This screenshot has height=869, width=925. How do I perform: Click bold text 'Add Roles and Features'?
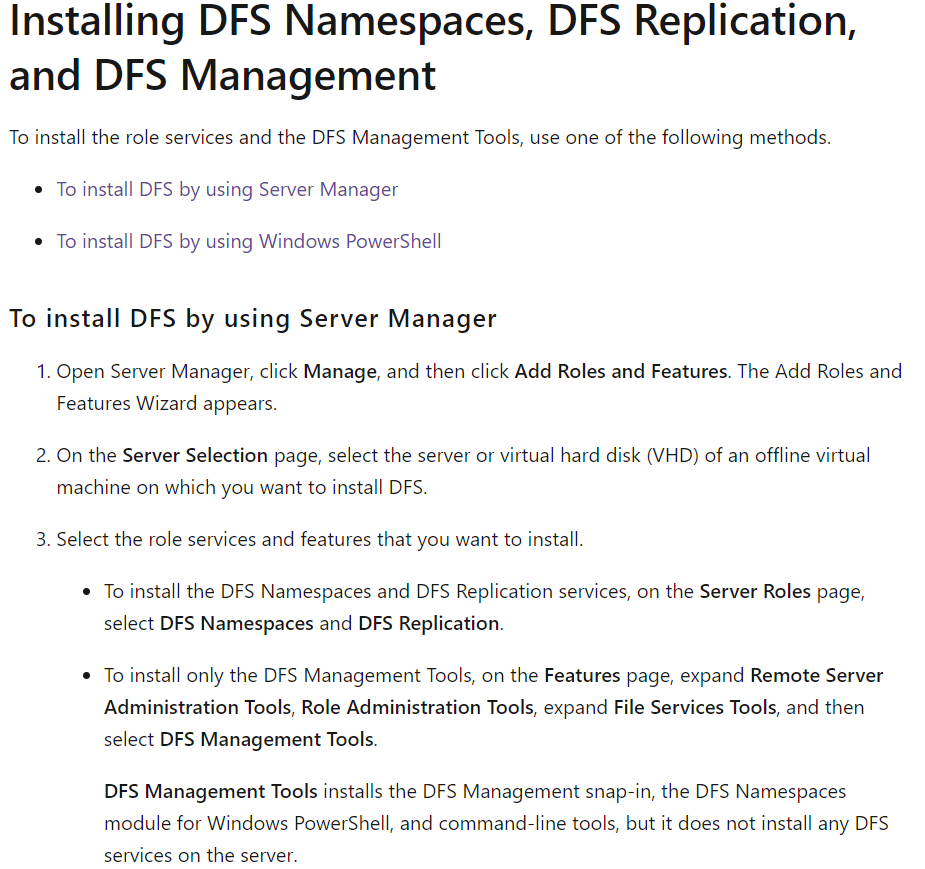(x=621, y=372)
